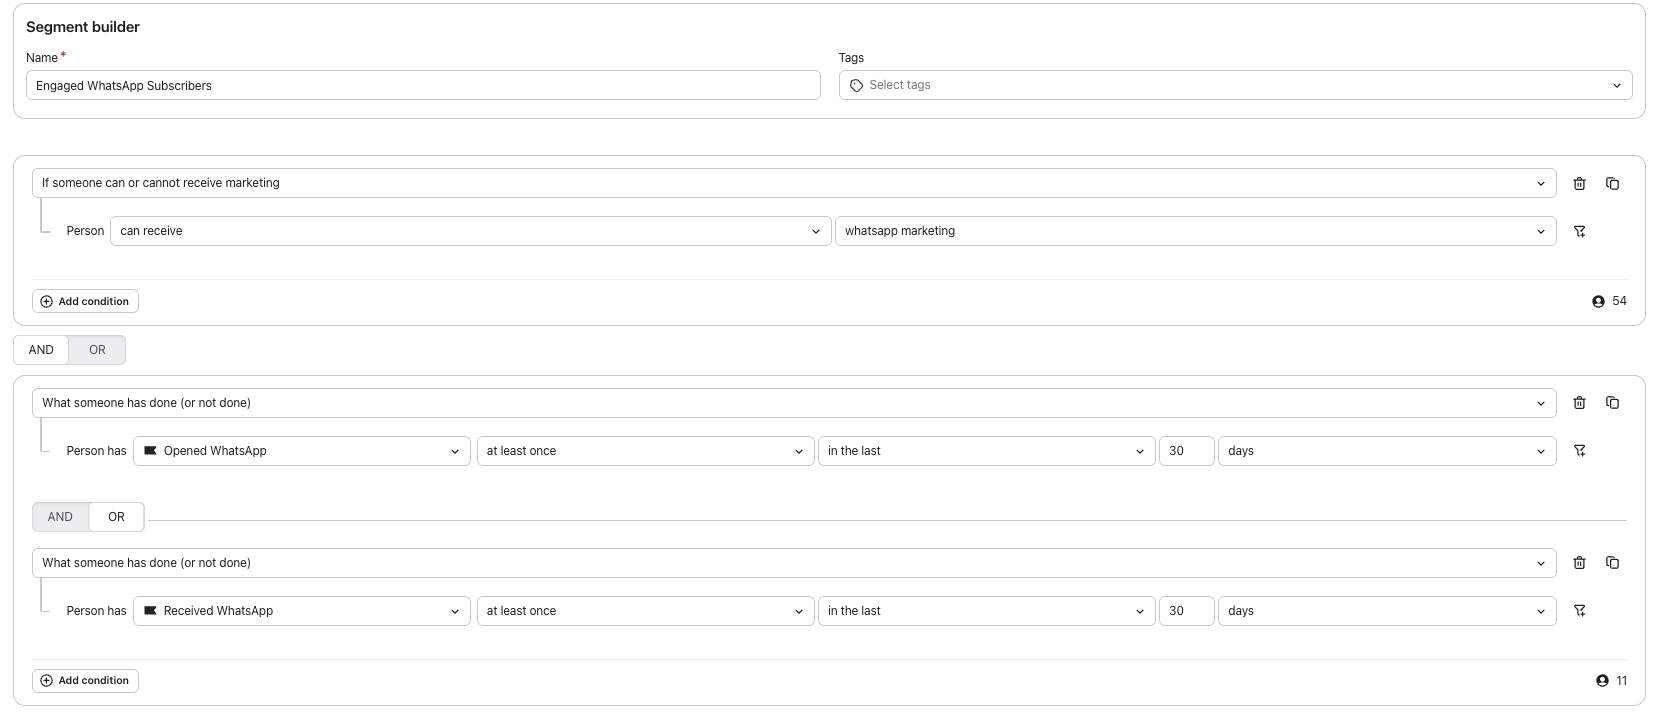
Task: Add filter to Received WhatsApp row
Action: click(1579, 611)
